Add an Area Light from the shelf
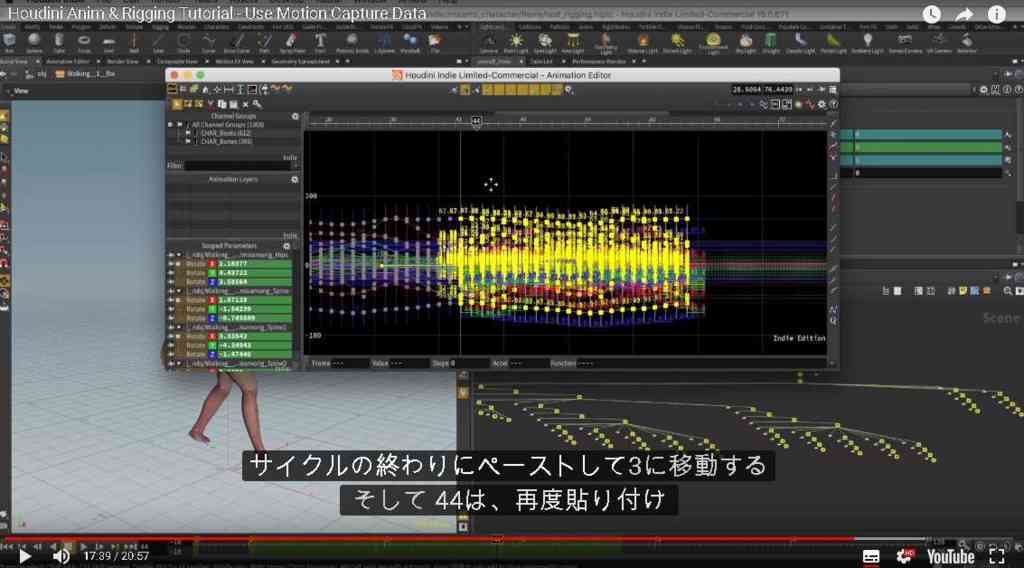This screenshot has height=568, width=1024. click(x=573, y=42)
